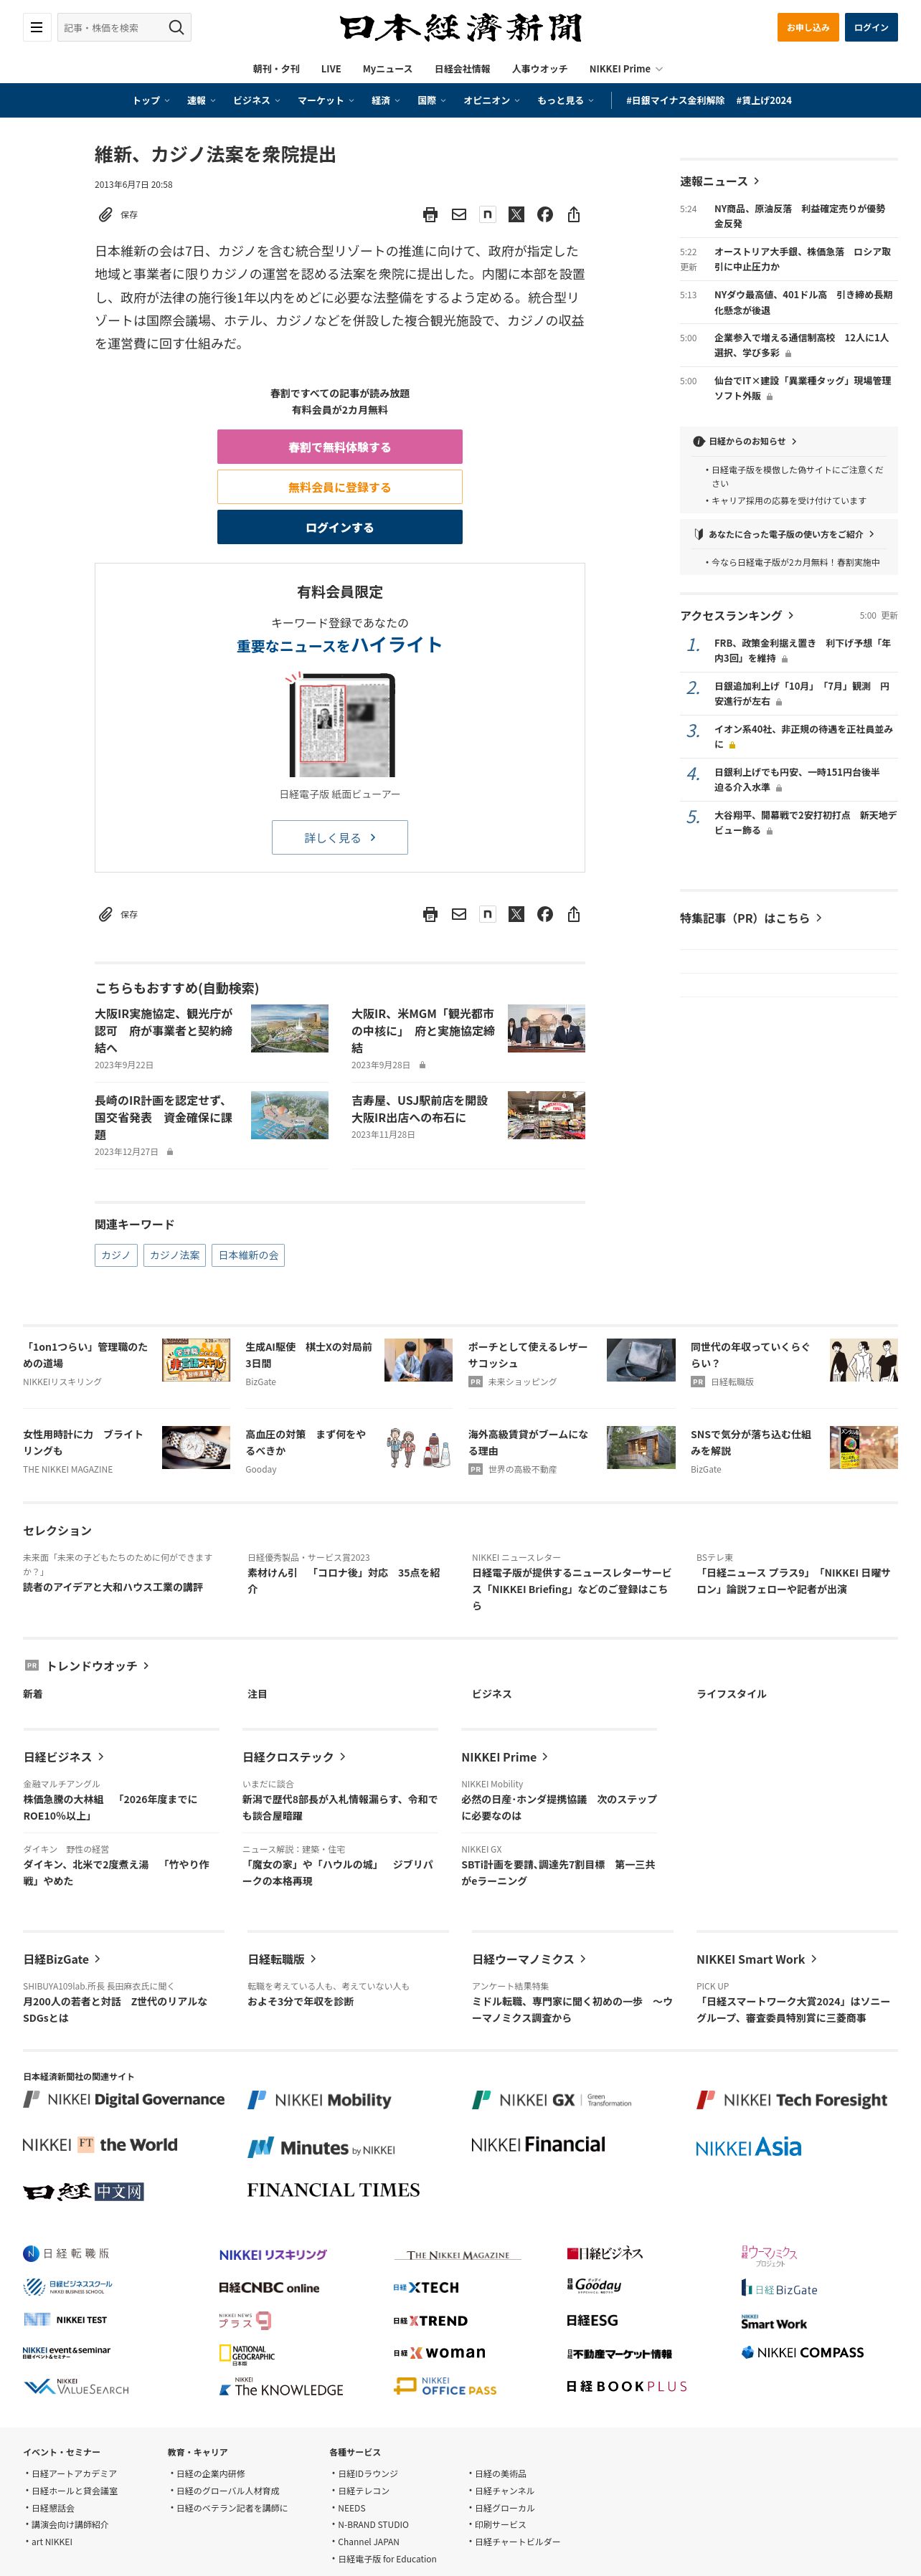Select the カジノ keyword tag
The width and height of the screenshot is (921, 2576).
[116, 1255]
